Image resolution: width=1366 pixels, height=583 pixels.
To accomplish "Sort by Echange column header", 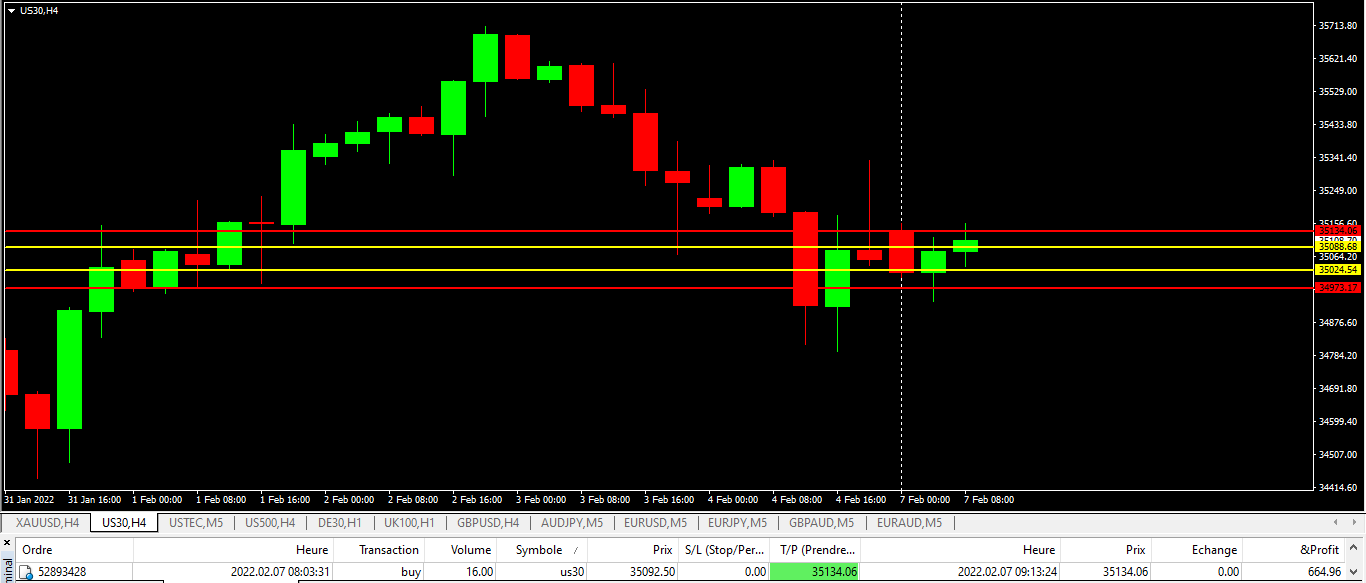I will coord(1197,549).
